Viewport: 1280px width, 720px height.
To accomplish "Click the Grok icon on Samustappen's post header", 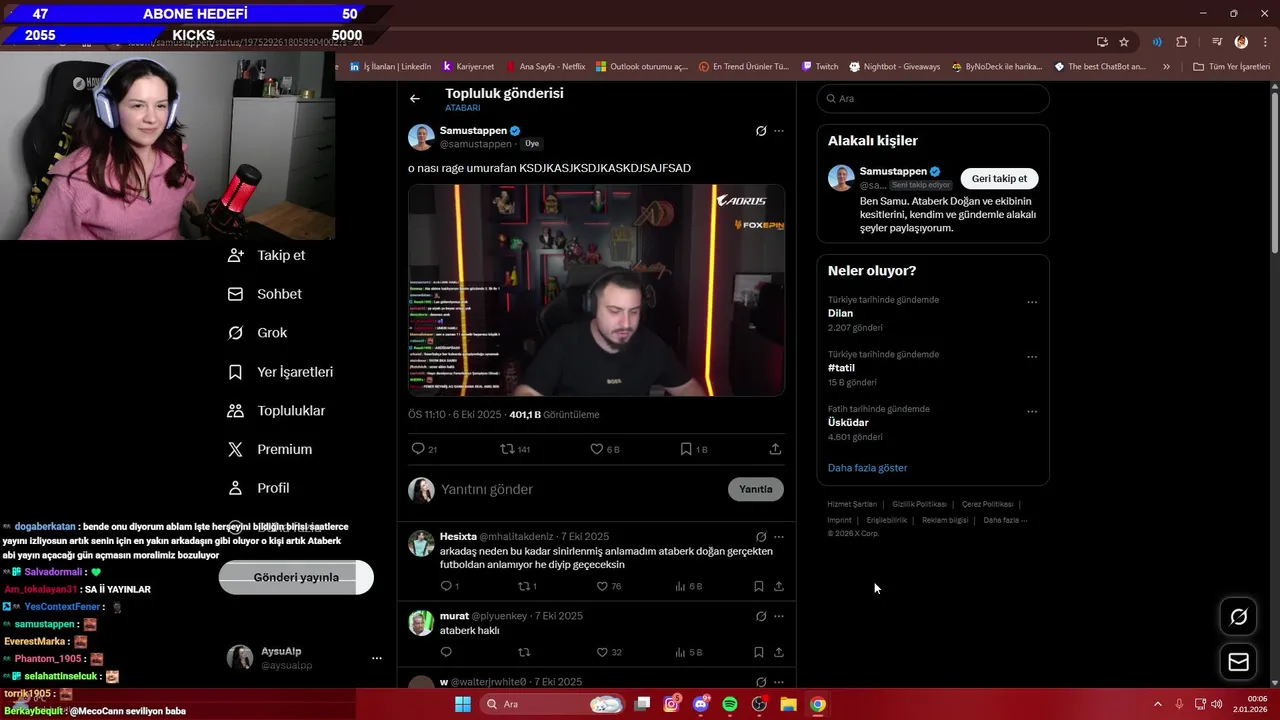I will click(761, 131).
